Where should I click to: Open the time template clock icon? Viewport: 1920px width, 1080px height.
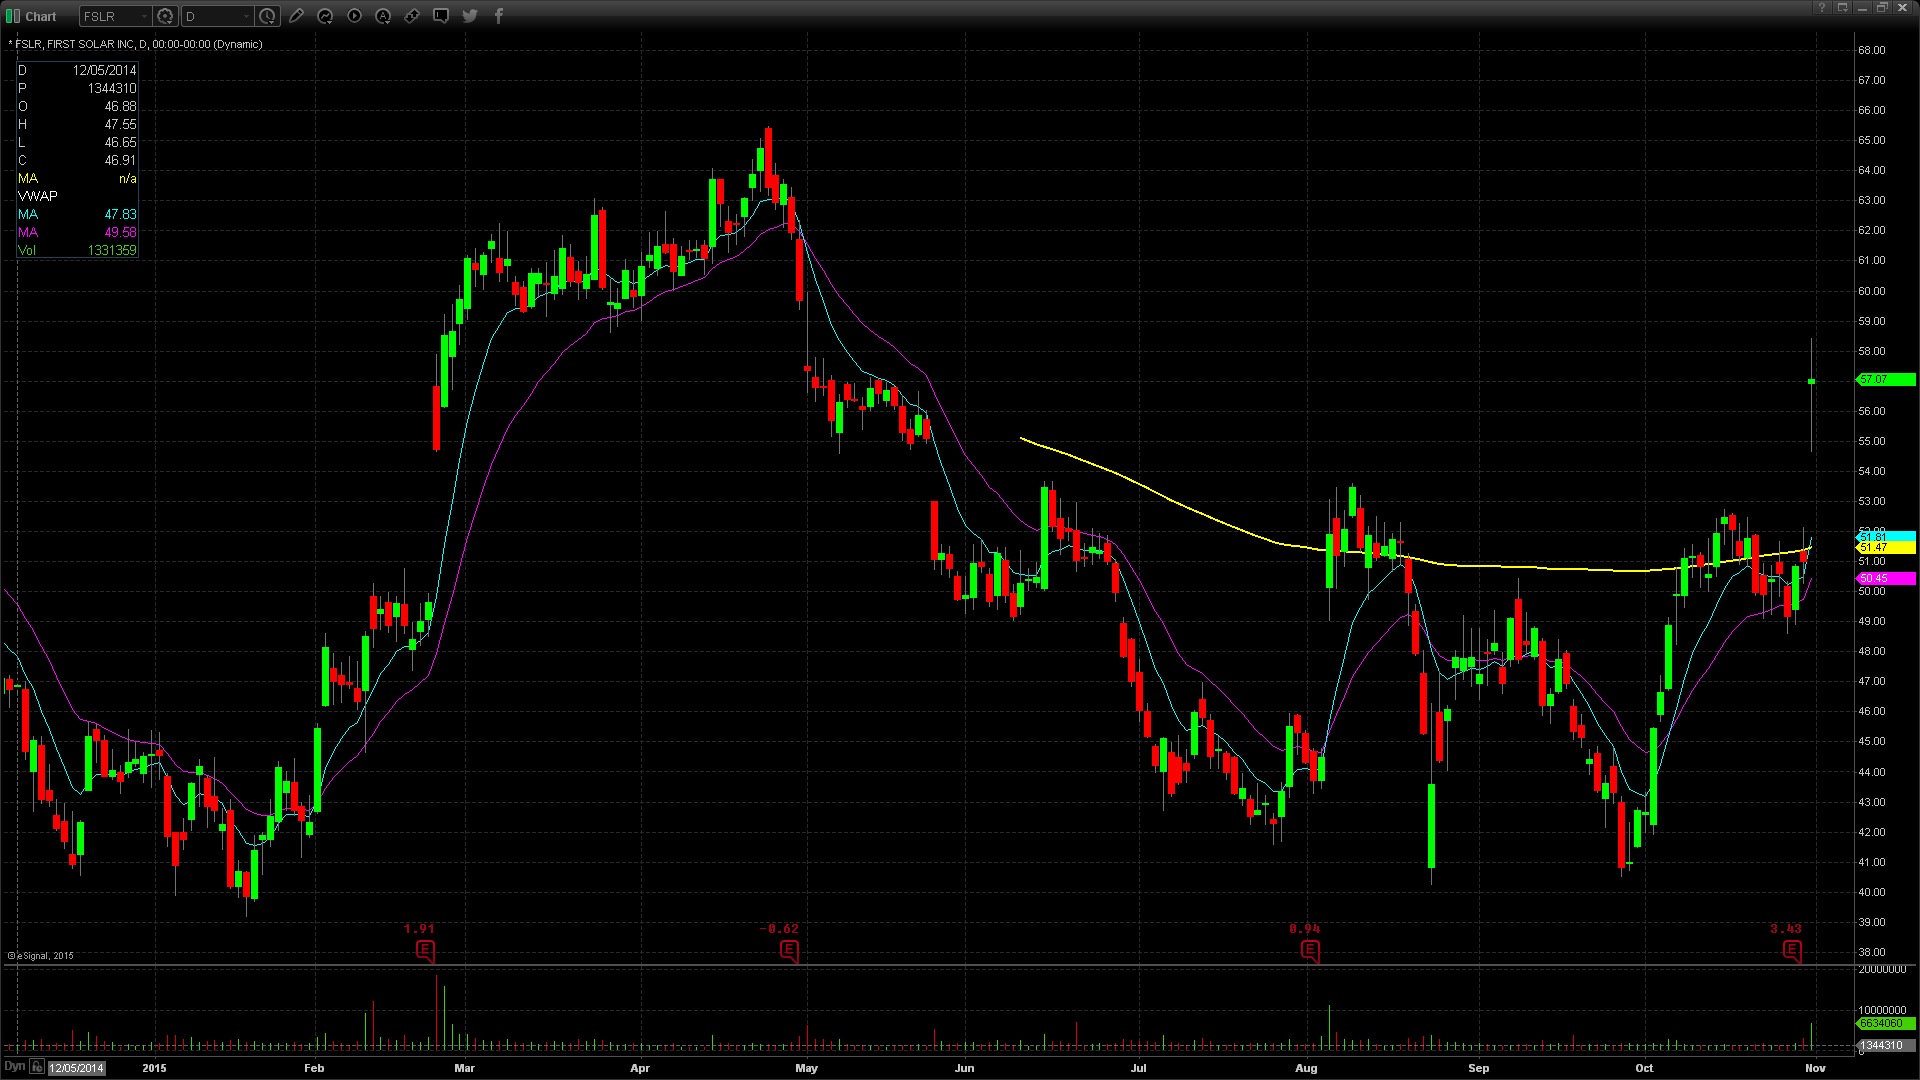tap(267, 16)
